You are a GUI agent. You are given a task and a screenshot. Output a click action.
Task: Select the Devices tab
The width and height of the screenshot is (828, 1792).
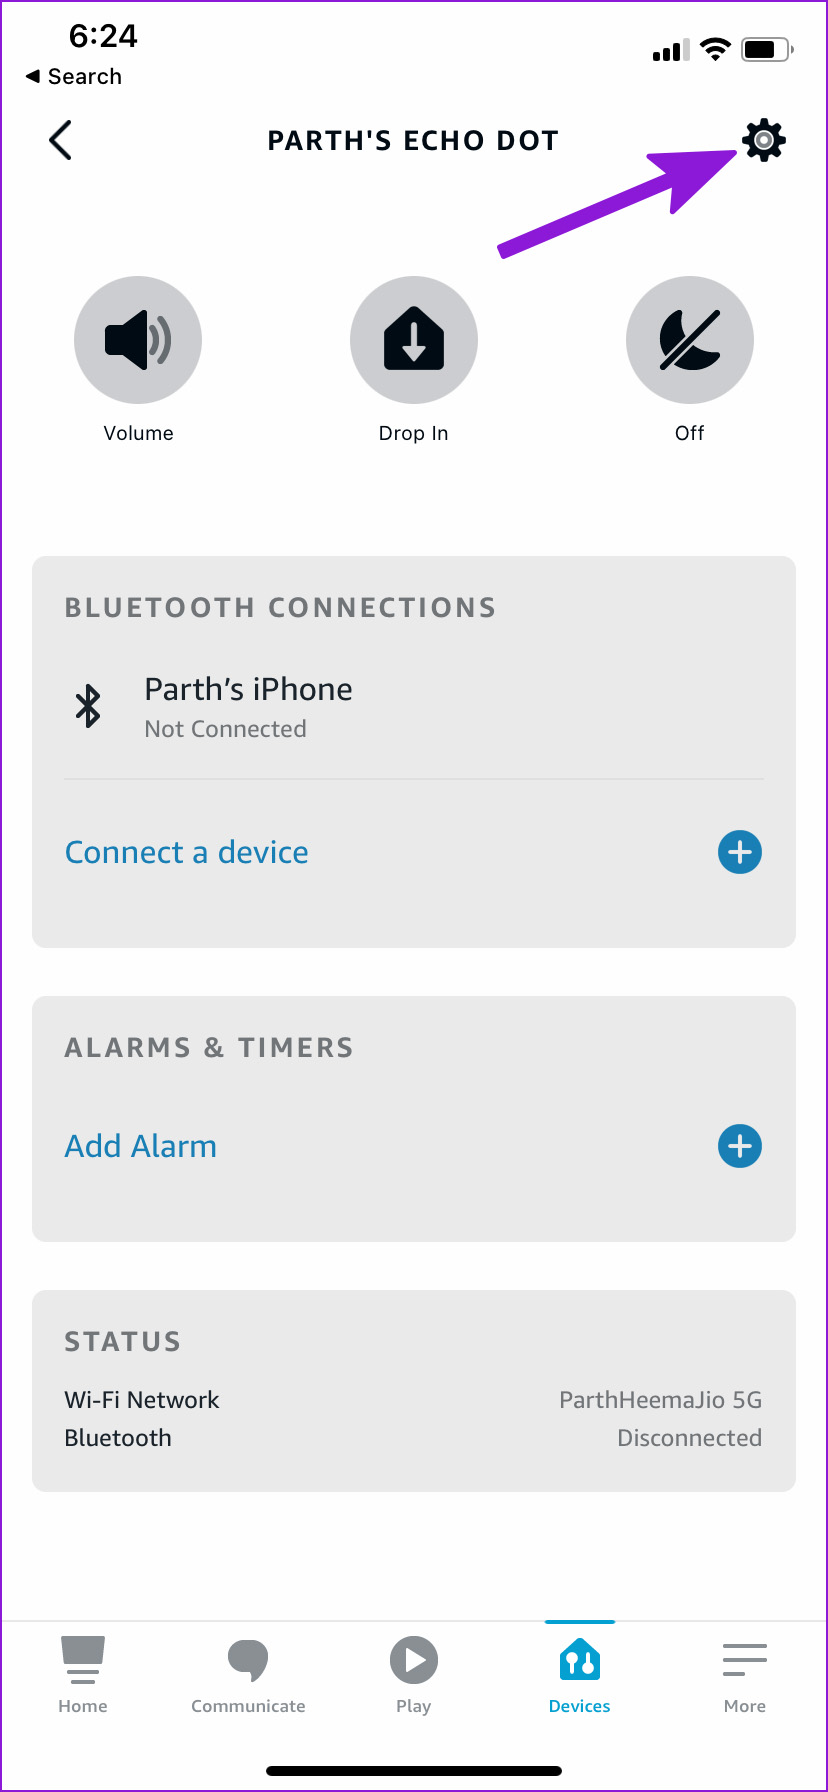point(580,1675)
